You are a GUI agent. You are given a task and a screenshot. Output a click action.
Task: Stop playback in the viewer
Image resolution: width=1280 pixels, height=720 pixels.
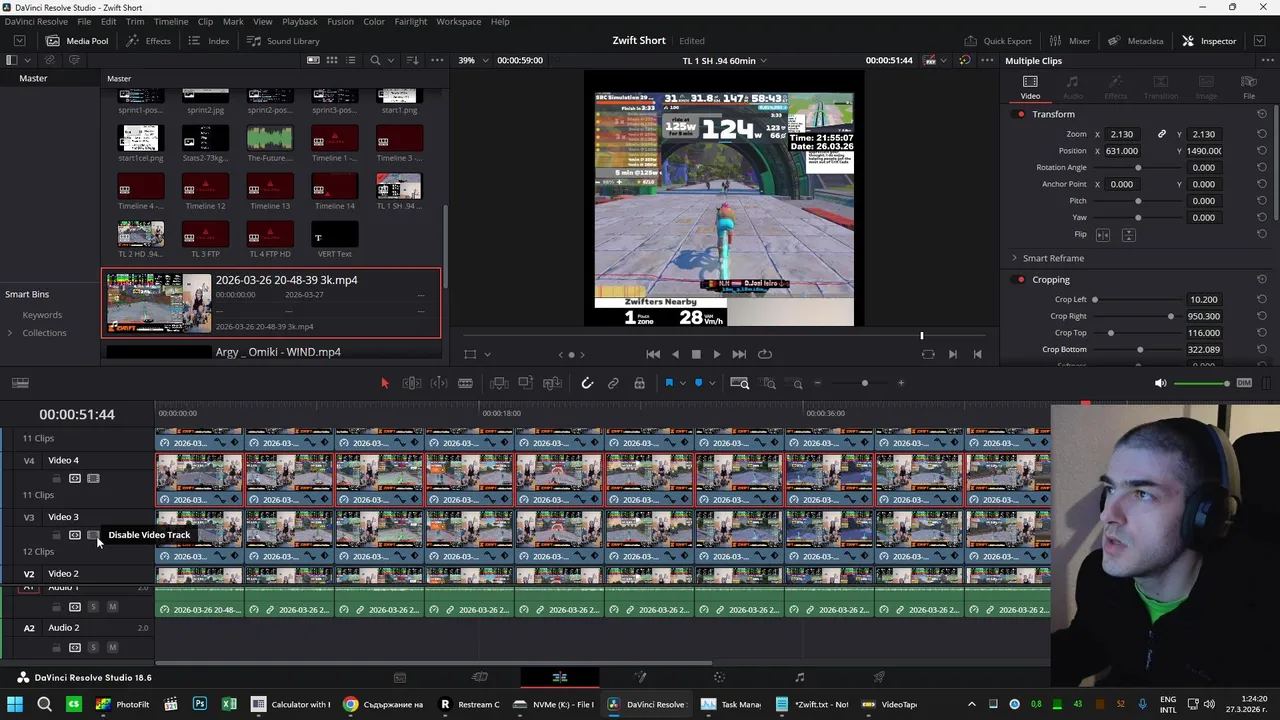point(696,354)
